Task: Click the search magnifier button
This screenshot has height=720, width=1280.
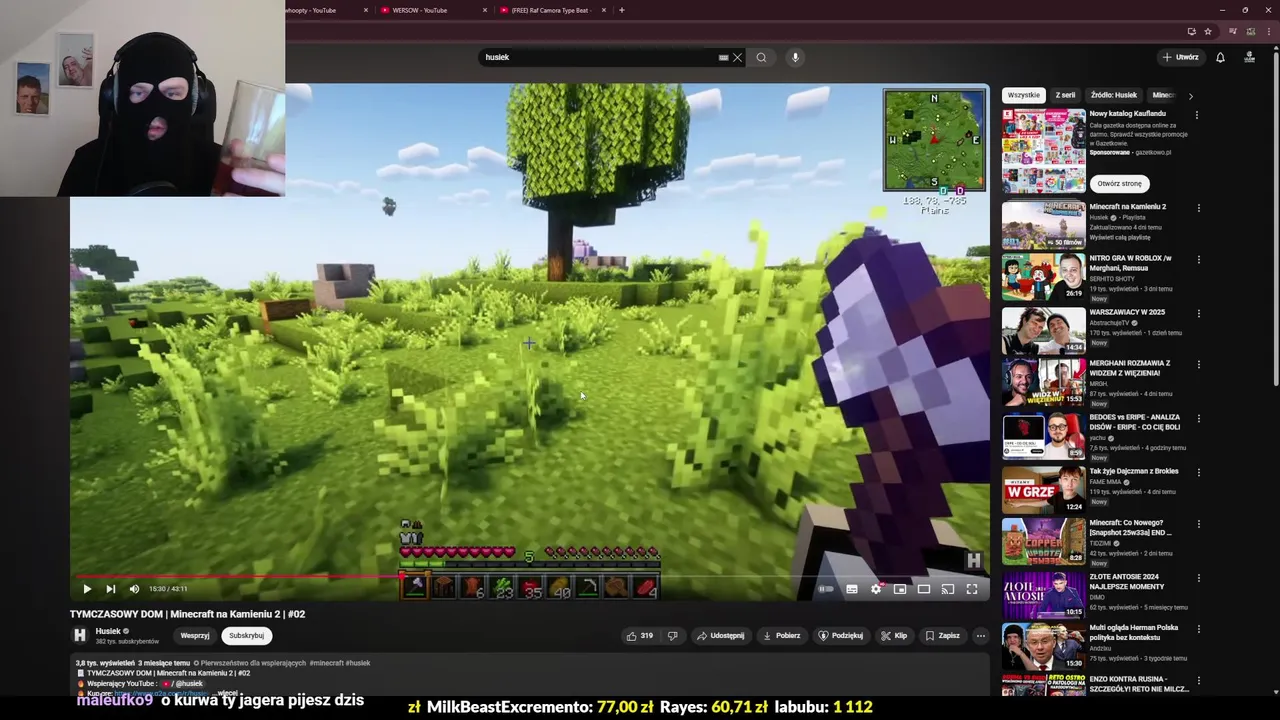Action: 761,57
